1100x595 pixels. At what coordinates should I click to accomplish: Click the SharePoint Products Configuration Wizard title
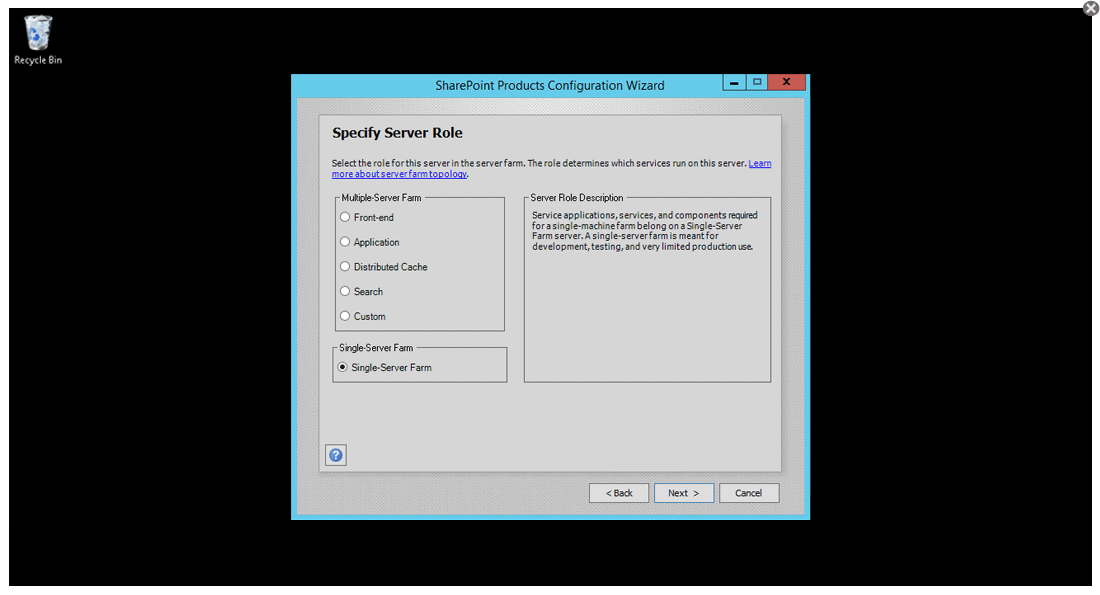(x=549, y=86)
